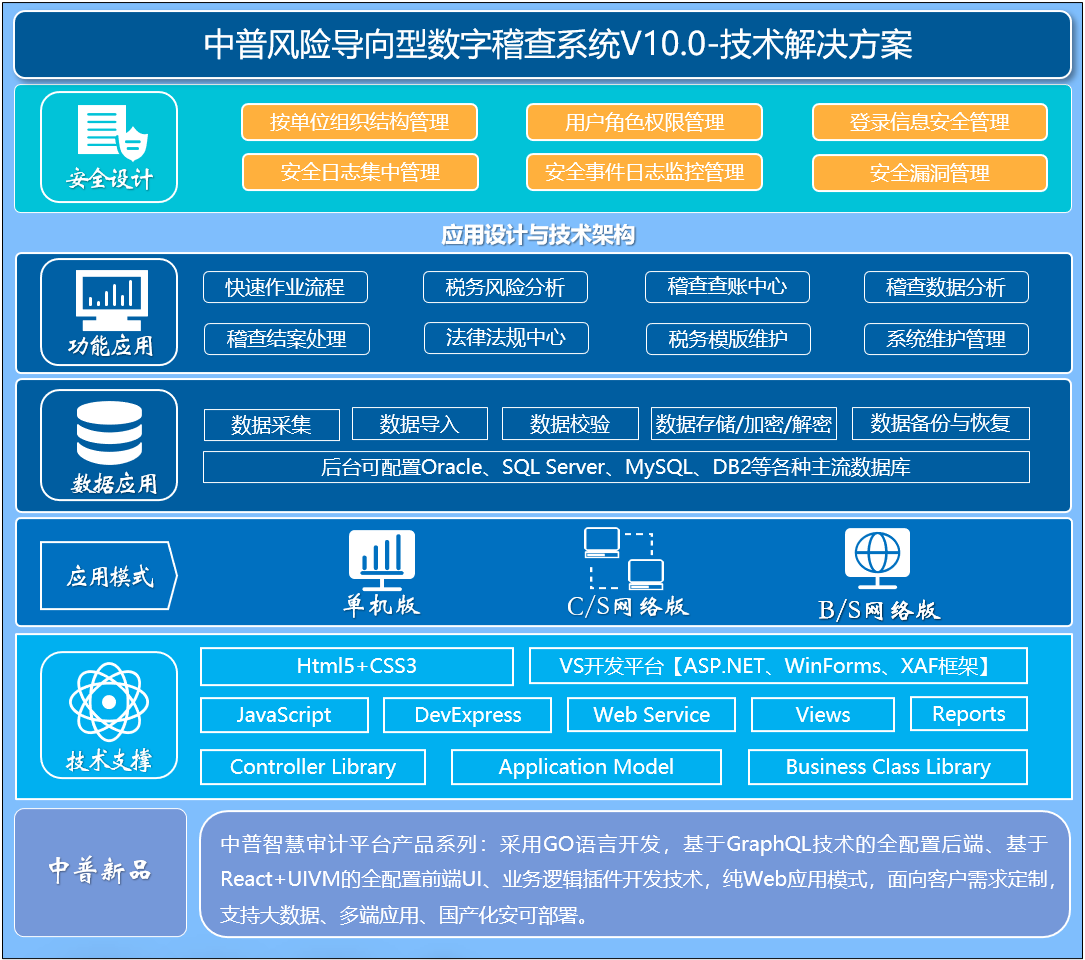Viewport: 1085px width, 960px height.
Task: Click the 数据应用 database icon
Action: [109, 433]
